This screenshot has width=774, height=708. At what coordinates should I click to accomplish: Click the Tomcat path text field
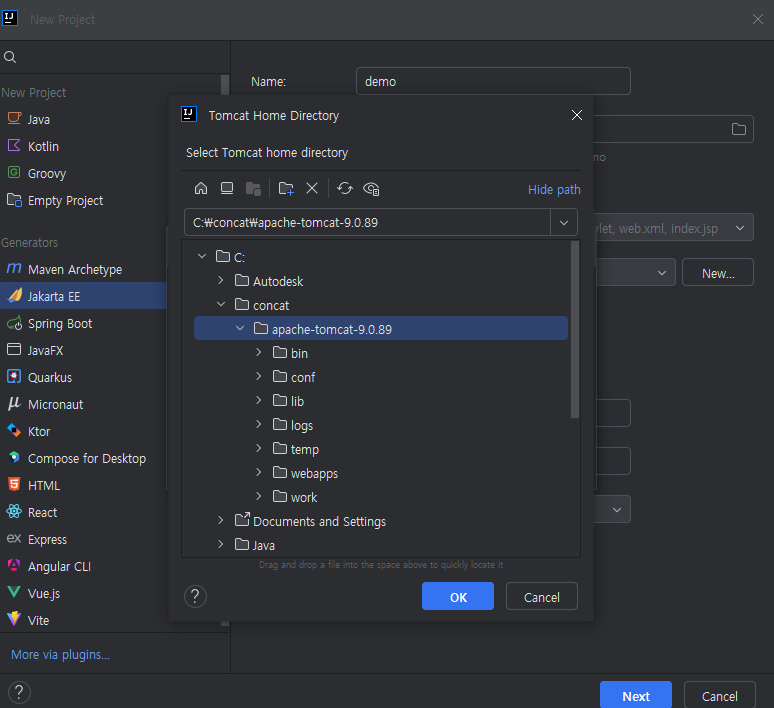(x=367, y=223)
